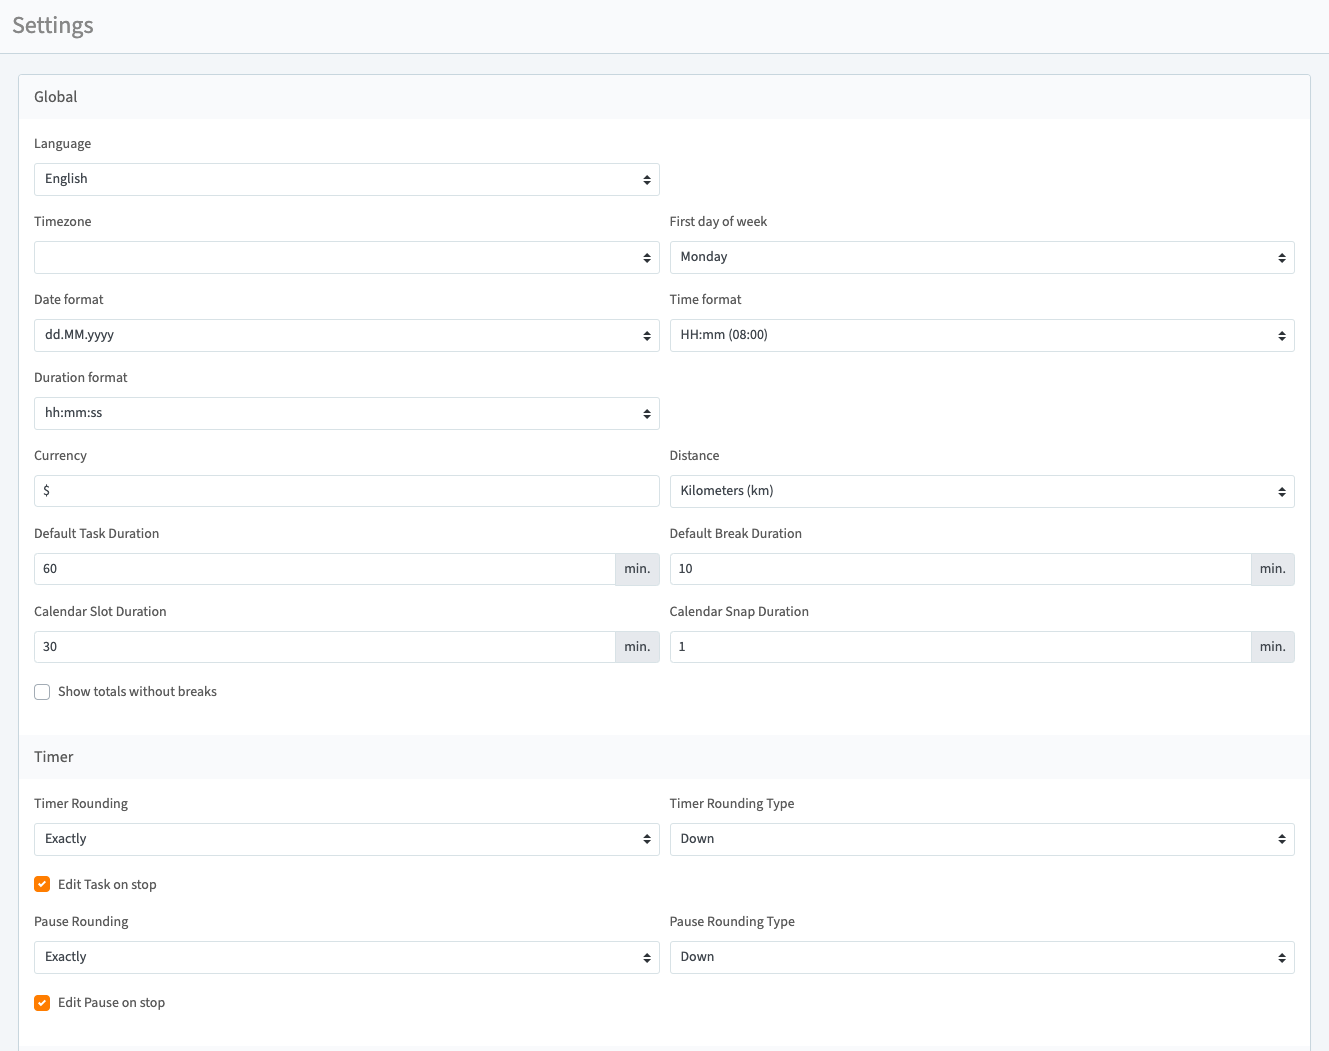Click the Currency input field
Screen dimensions: 1329x1051
(x=346, y=491)
